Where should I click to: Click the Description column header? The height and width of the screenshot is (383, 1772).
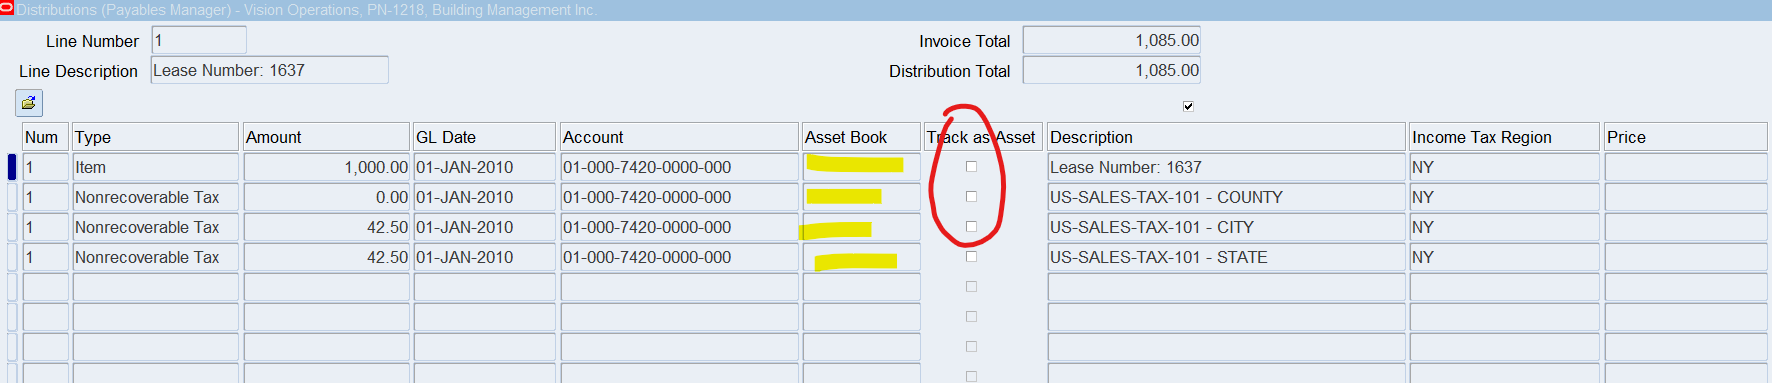pos(1227,137)
